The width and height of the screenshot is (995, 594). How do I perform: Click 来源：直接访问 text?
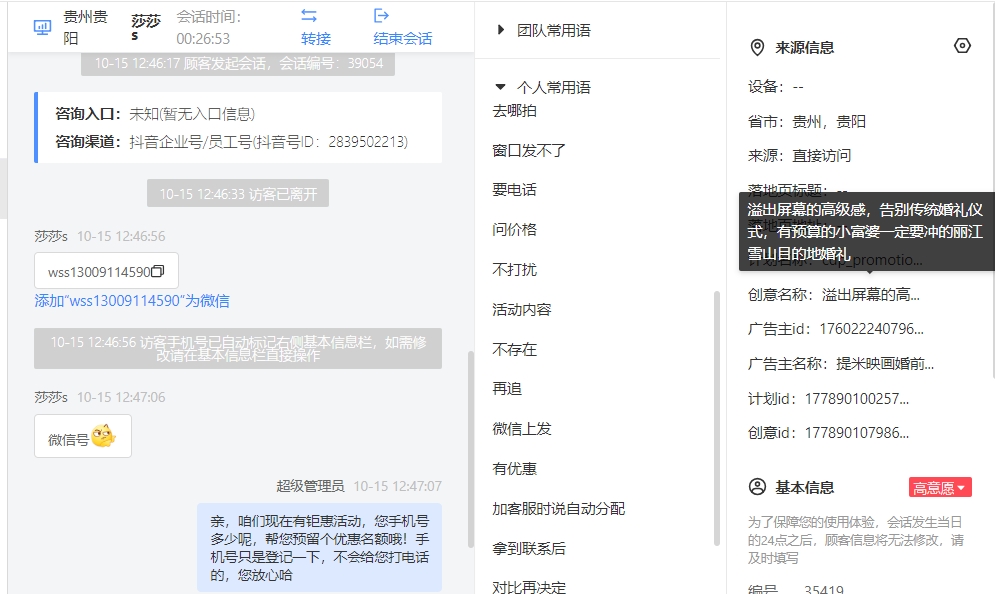click(x=800, y=155)
